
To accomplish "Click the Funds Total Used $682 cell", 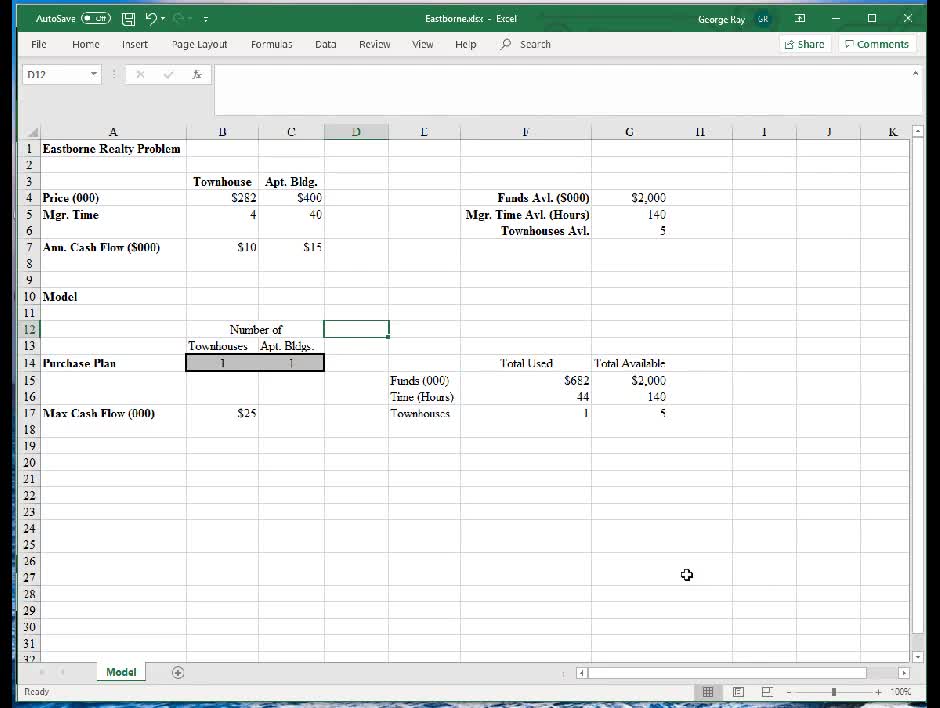I will coord(526,381).
